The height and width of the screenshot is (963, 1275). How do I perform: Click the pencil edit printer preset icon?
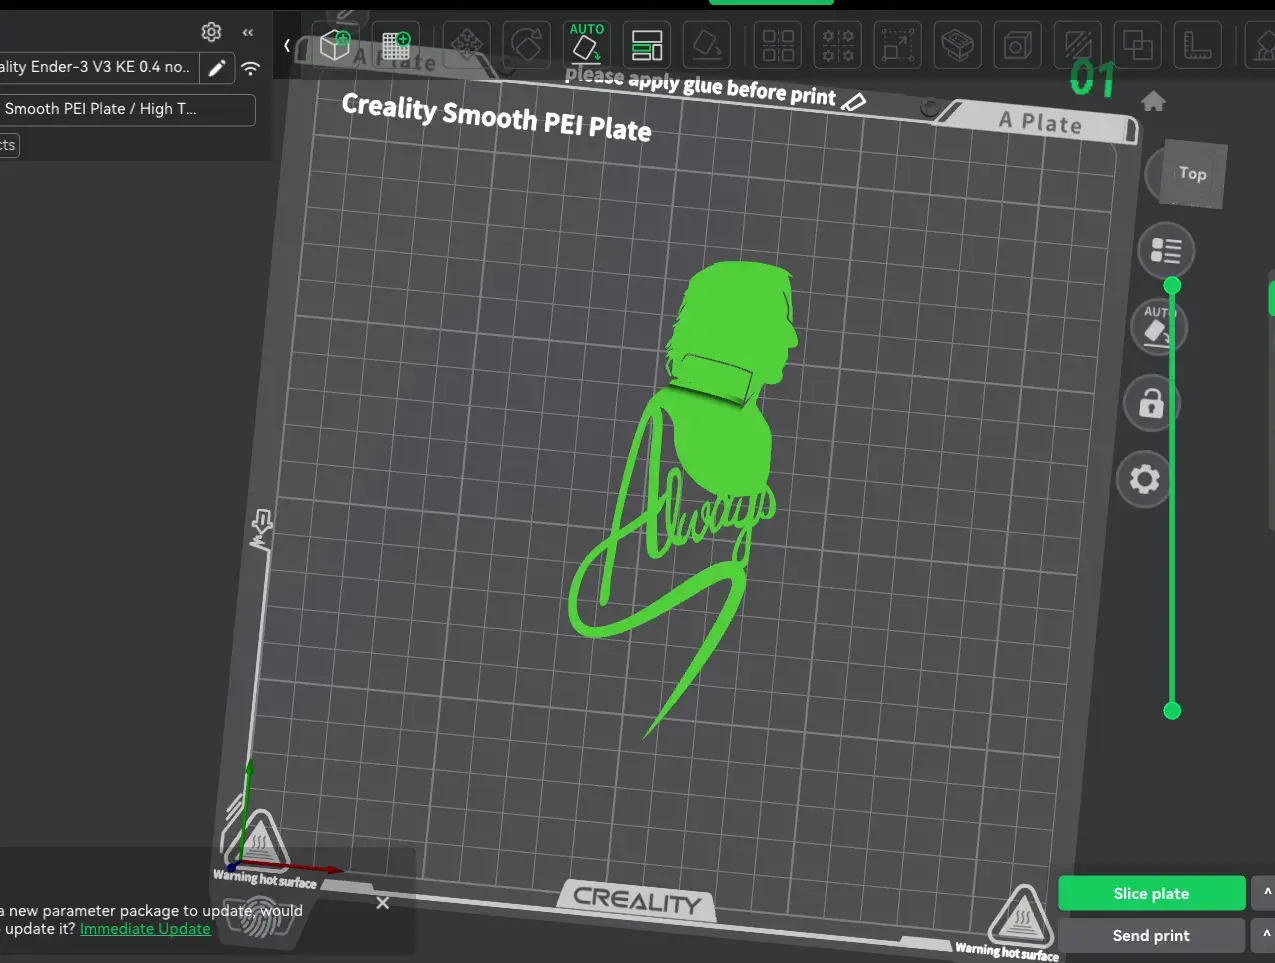pos(217,68)
